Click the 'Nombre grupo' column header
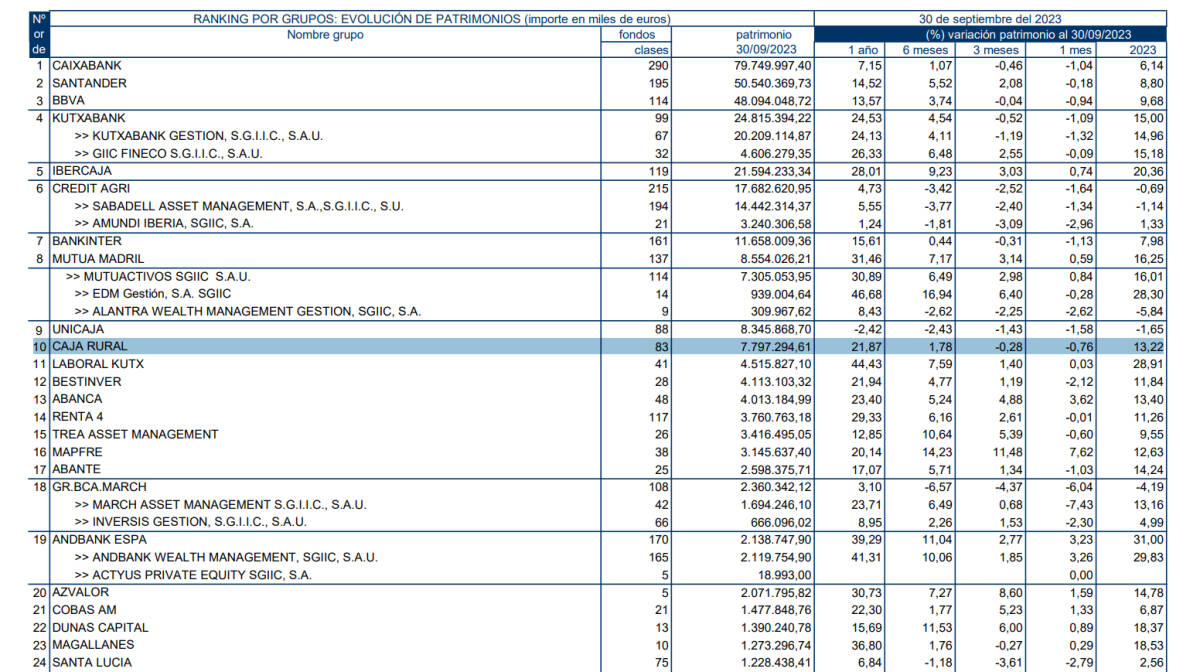The image size is (1200, 672). pyautogui.click(x=326, y=35)
